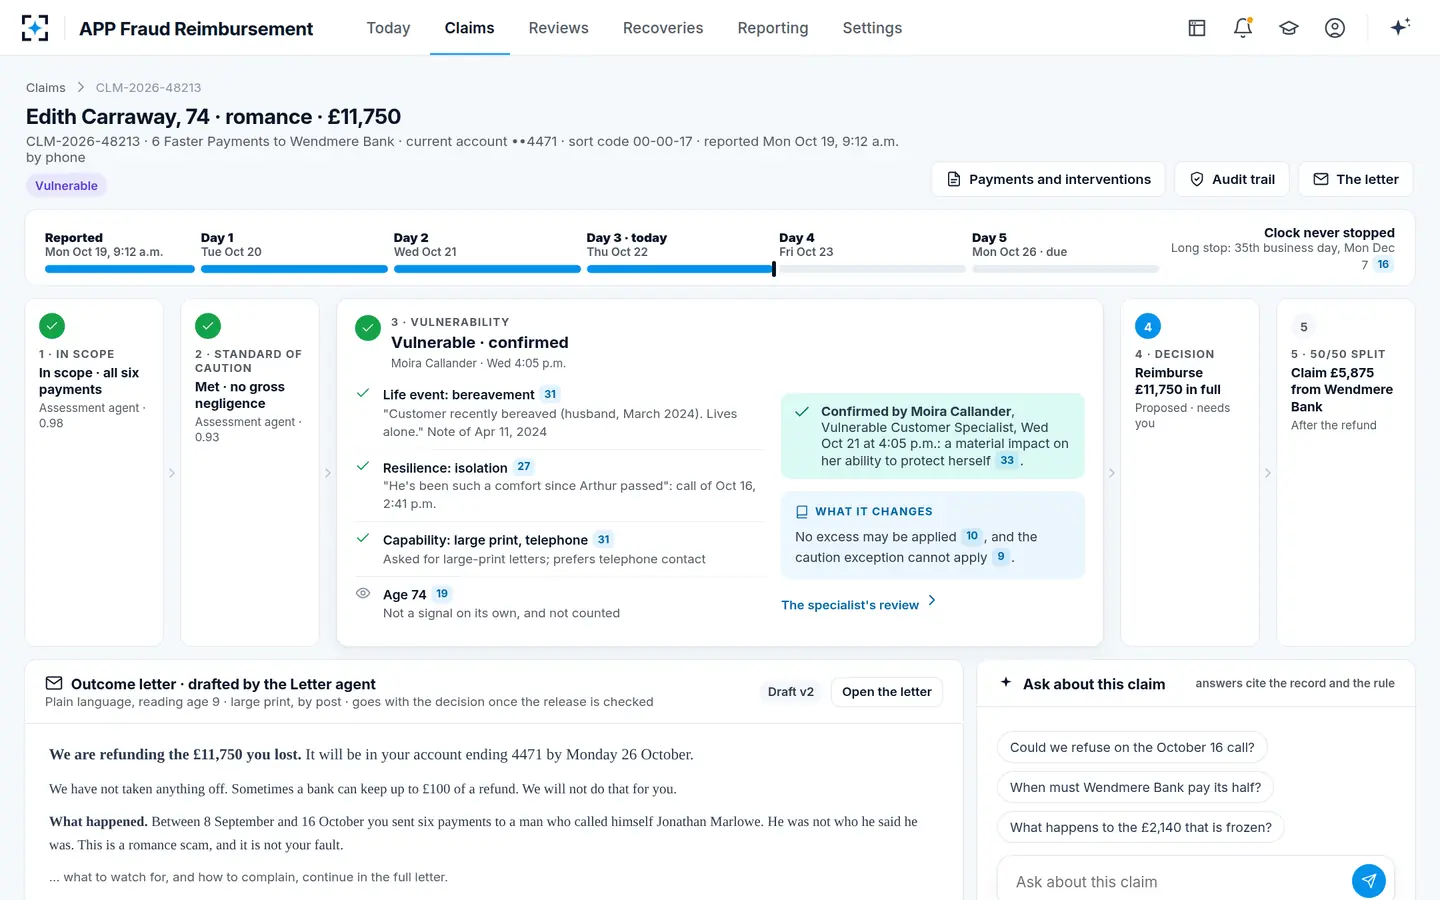Open the Audit trail

point(1232,179)
